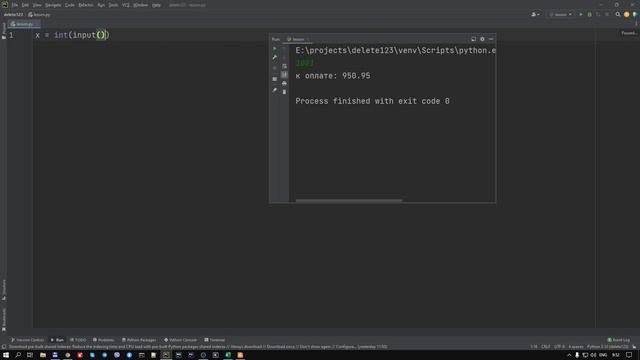Click the wrench settings icon in Run panel

coord(275,57)
